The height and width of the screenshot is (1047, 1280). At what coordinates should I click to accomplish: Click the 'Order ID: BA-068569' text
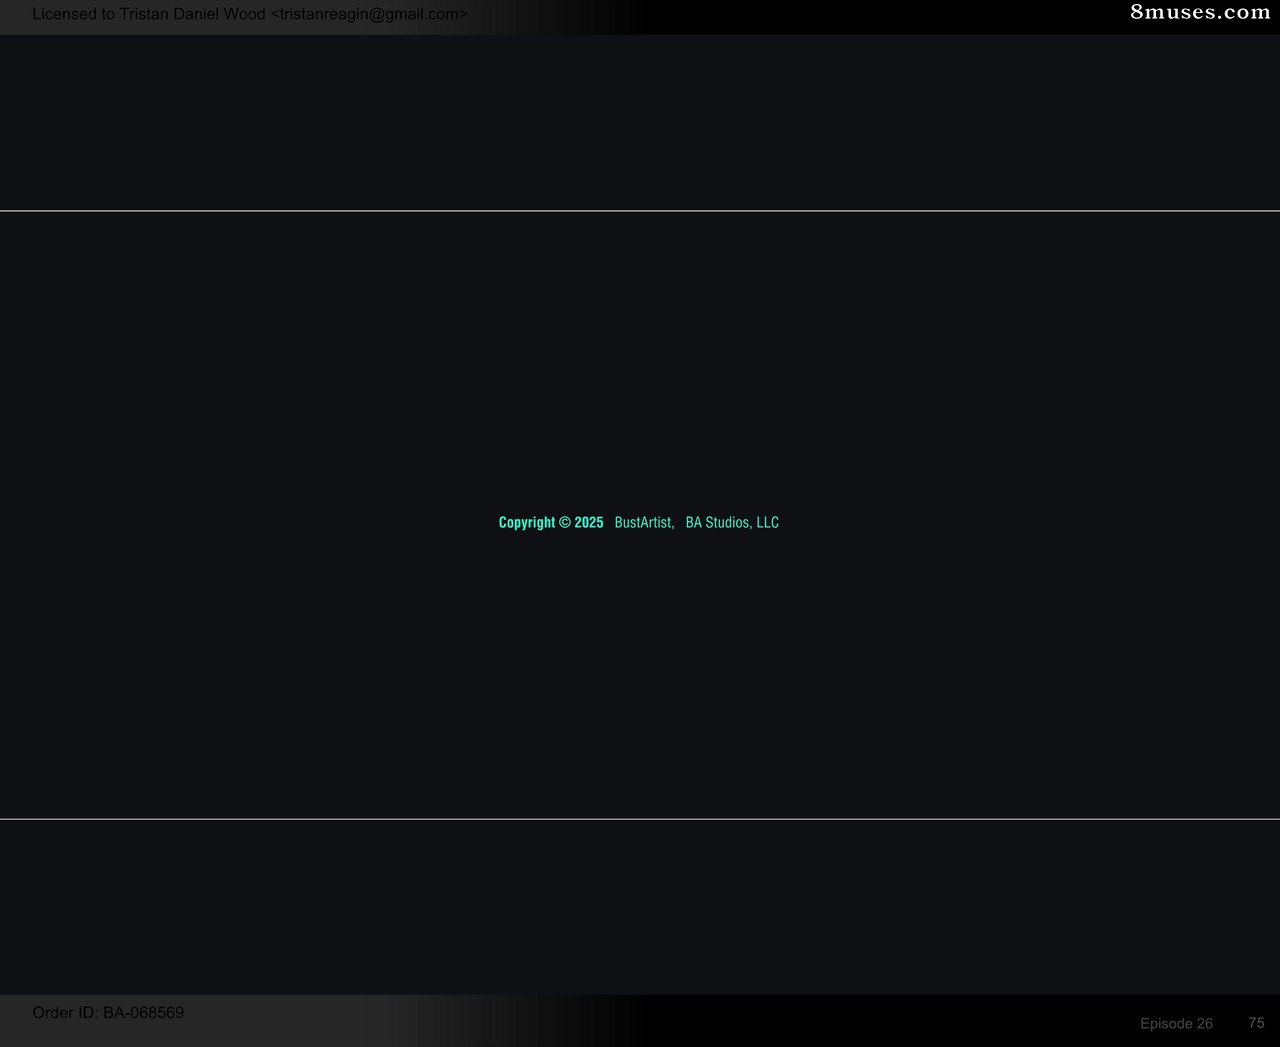(108, 1013)
